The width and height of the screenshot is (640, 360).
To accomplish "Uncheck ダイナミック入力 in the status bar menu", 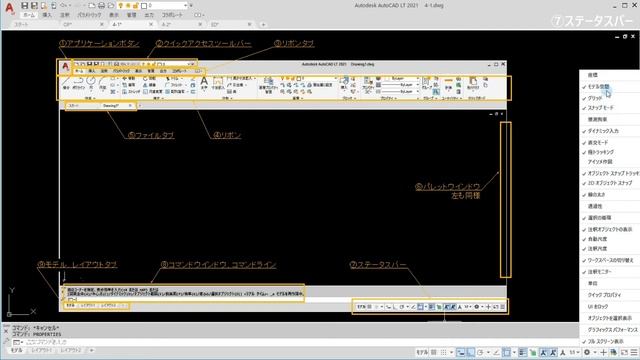I will tap(603, 131).
